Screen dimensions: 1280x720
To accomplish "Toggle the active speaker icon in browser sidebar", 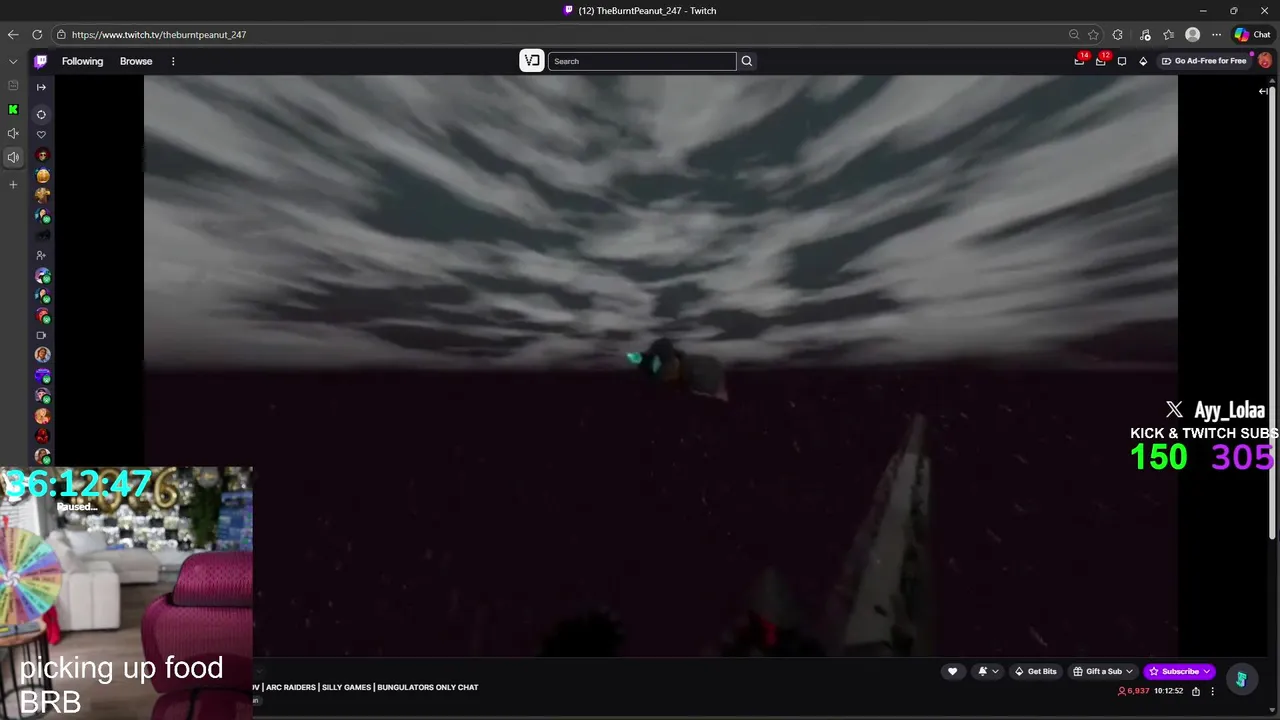I will pos(13,157).
